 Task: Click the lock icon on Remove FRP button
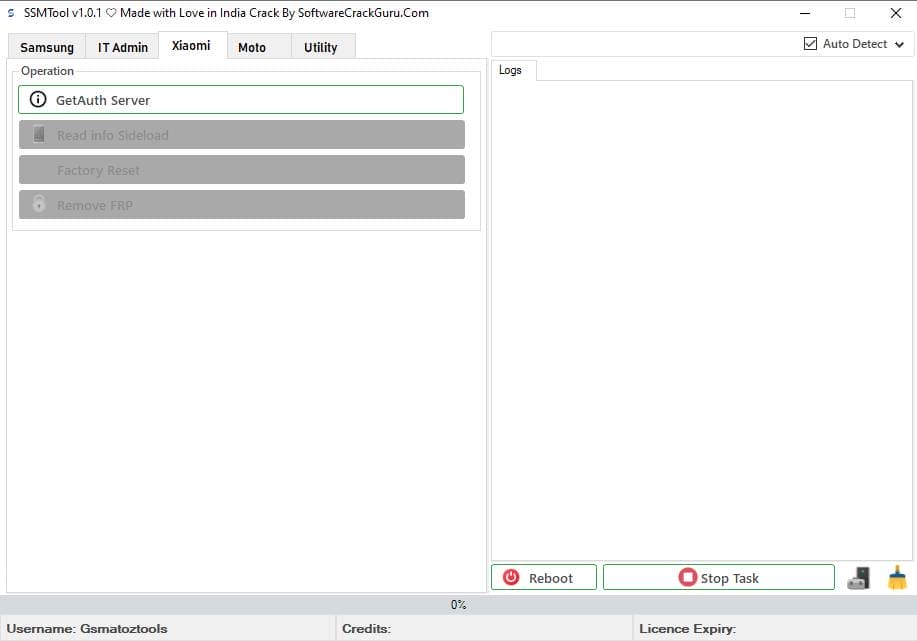click(38, 204)
